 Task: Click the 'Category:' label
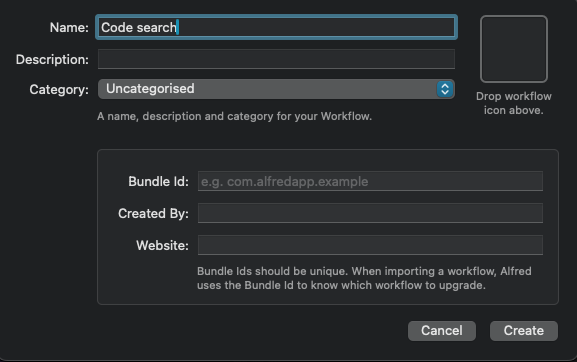coord(59,90)
